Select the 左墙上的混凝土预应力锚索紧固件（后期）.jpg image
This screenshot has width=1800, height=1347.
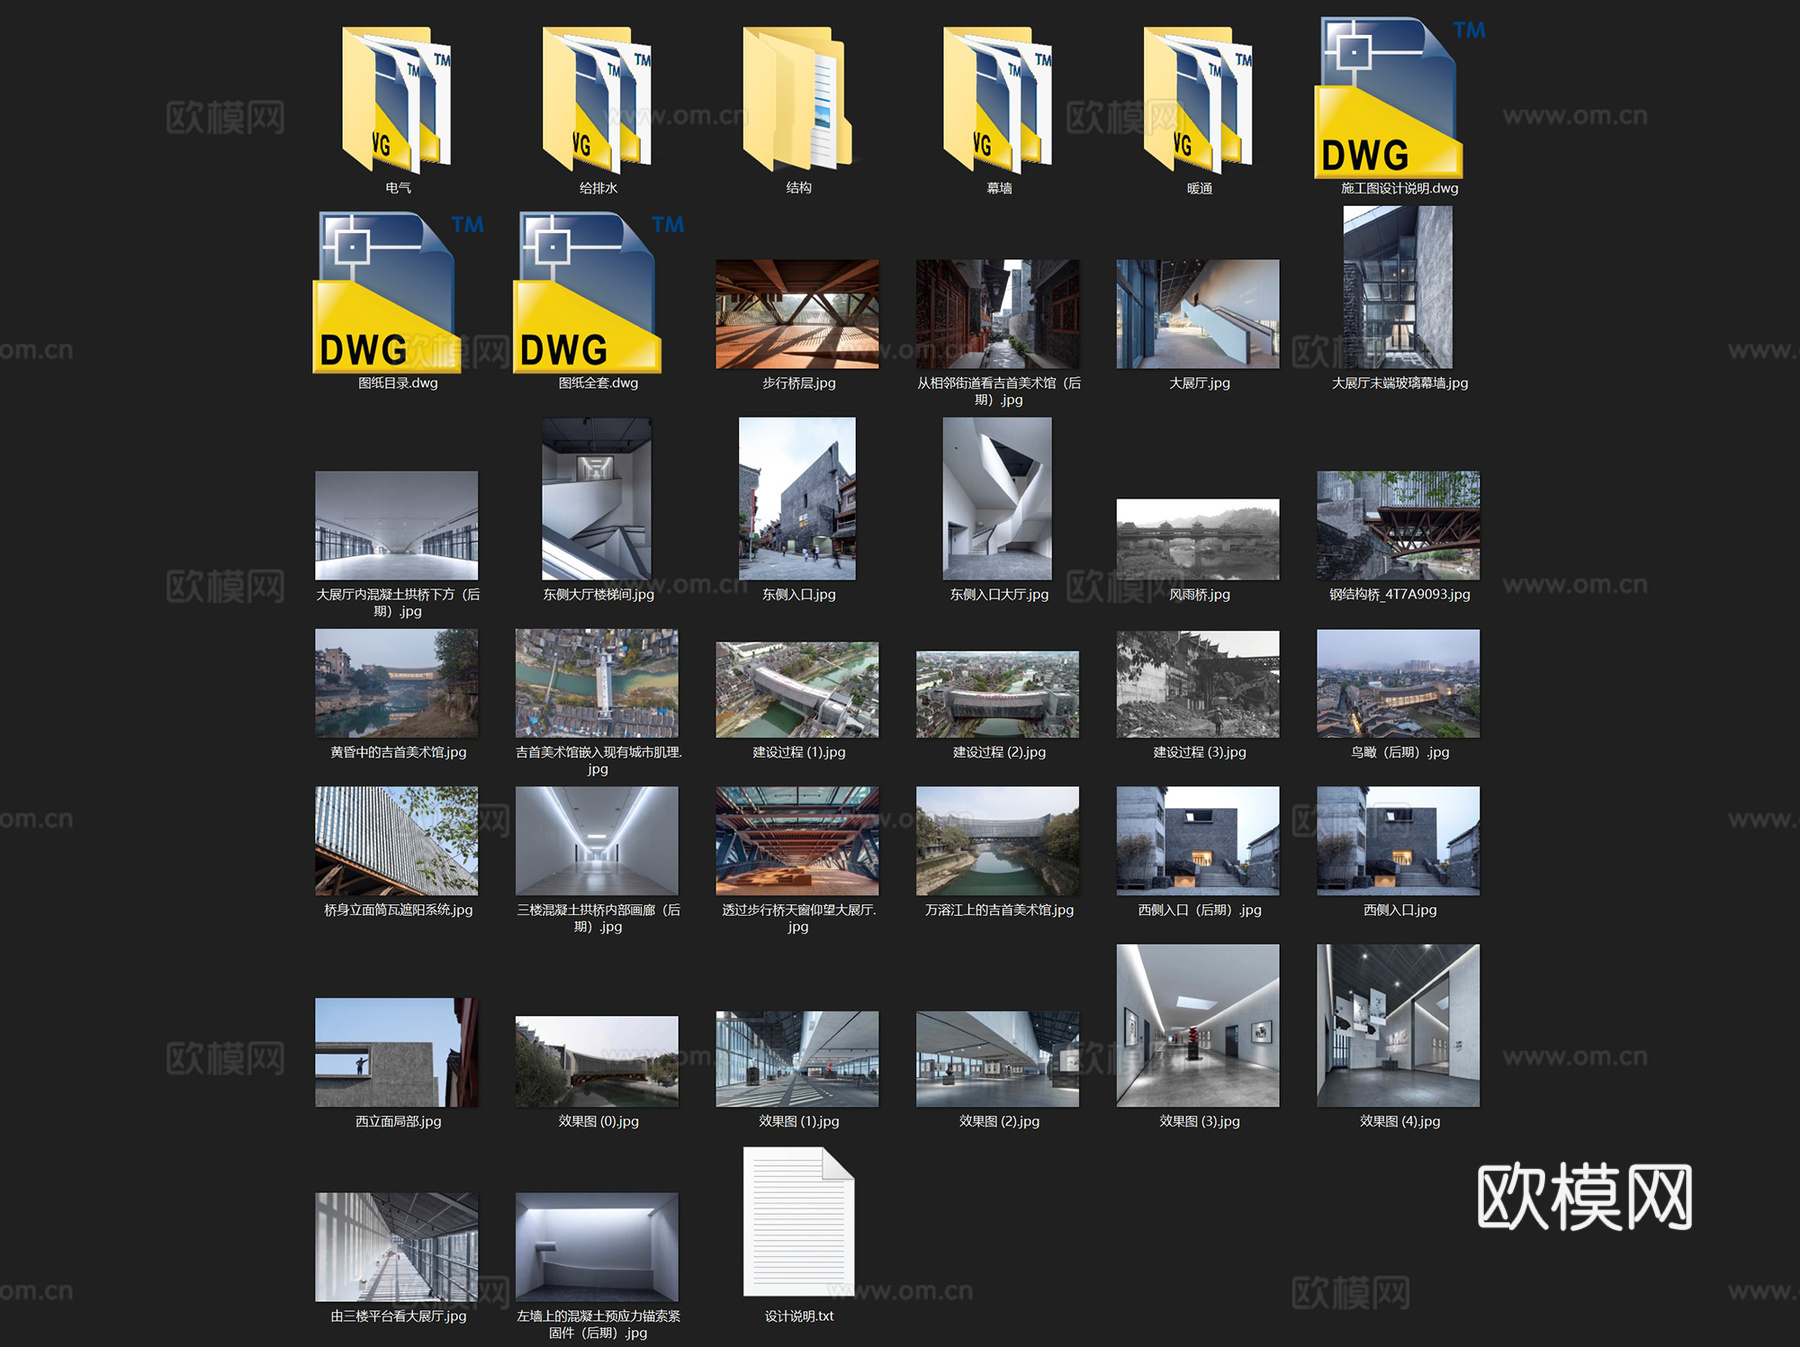[x=597, y=1247]
